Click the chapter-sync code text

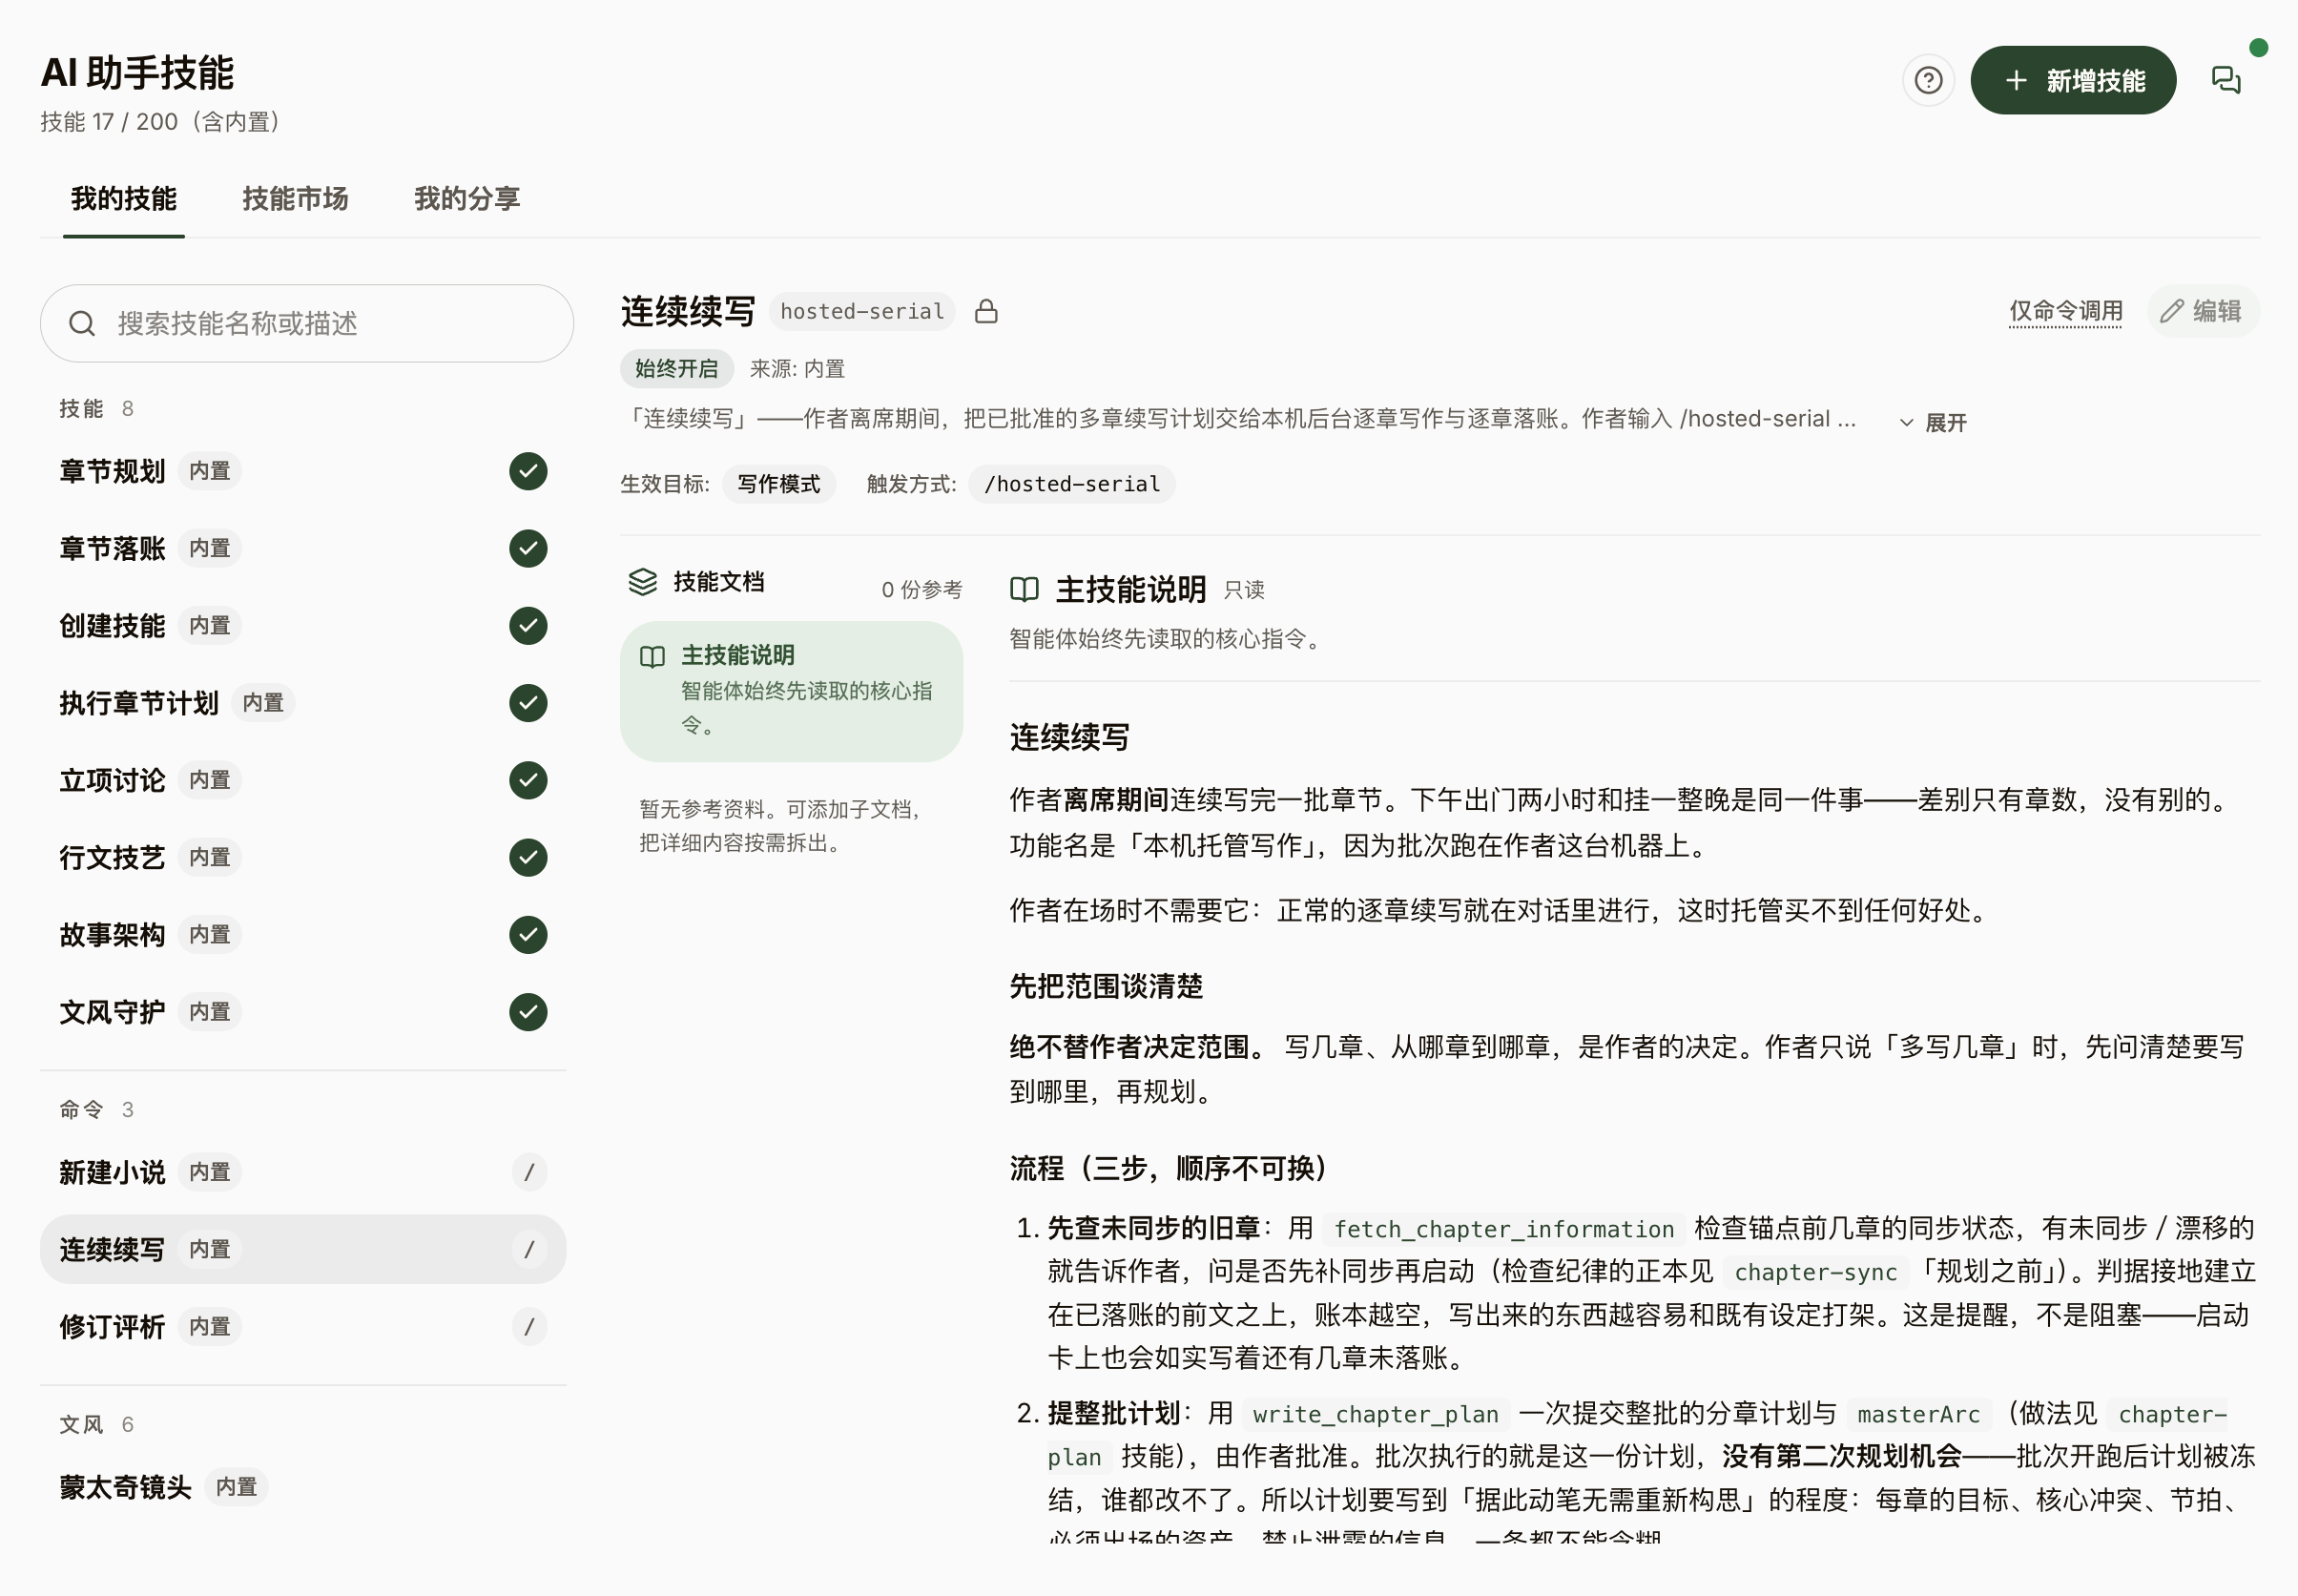coord(1815,1271)
